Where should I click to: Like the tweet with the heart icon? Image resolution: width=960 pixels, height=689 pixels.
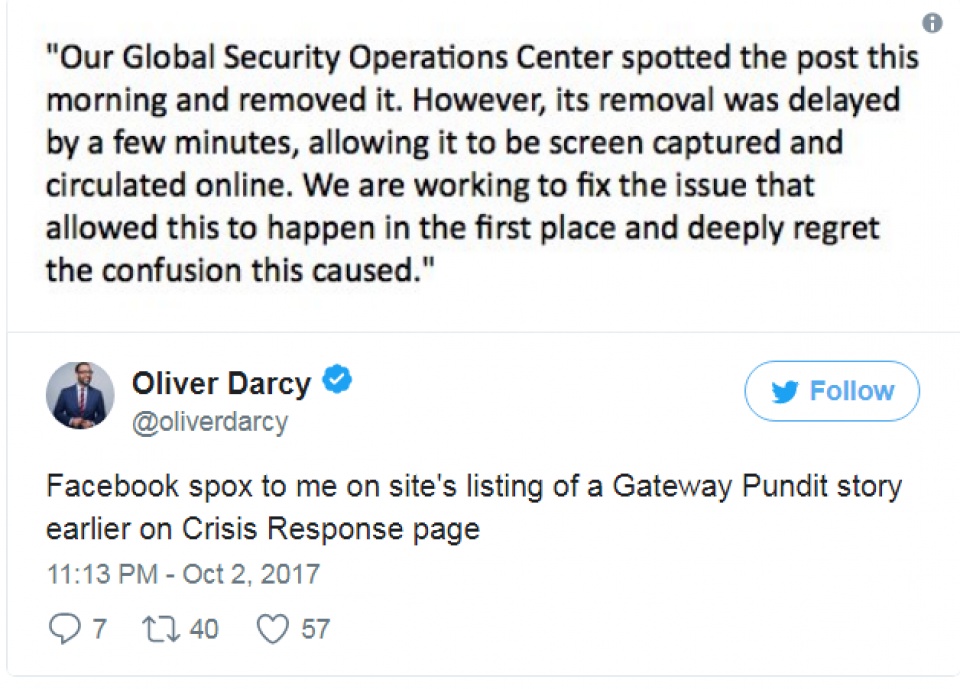pos(272,628)
